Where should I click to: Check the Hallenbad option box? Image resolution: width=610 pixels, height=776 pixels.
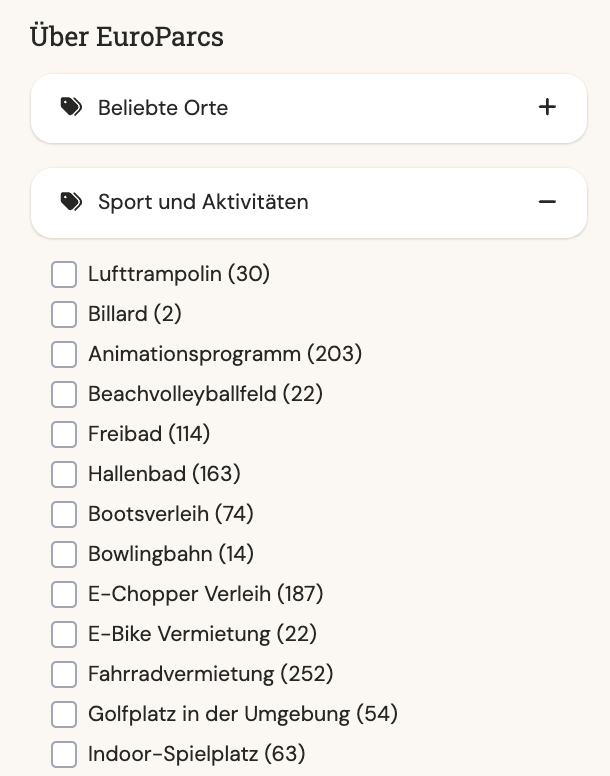click(64, 474)
